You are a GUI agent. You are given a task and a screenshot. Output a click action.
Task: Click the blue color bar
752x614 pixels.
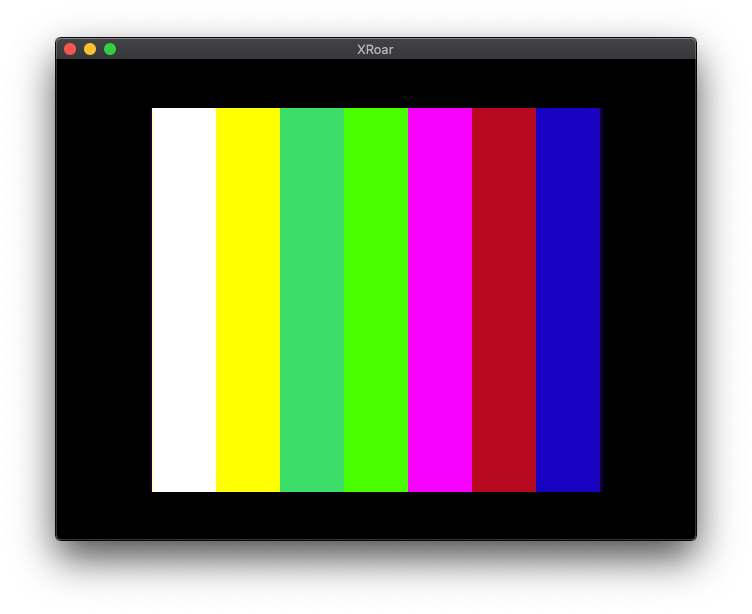568,300
